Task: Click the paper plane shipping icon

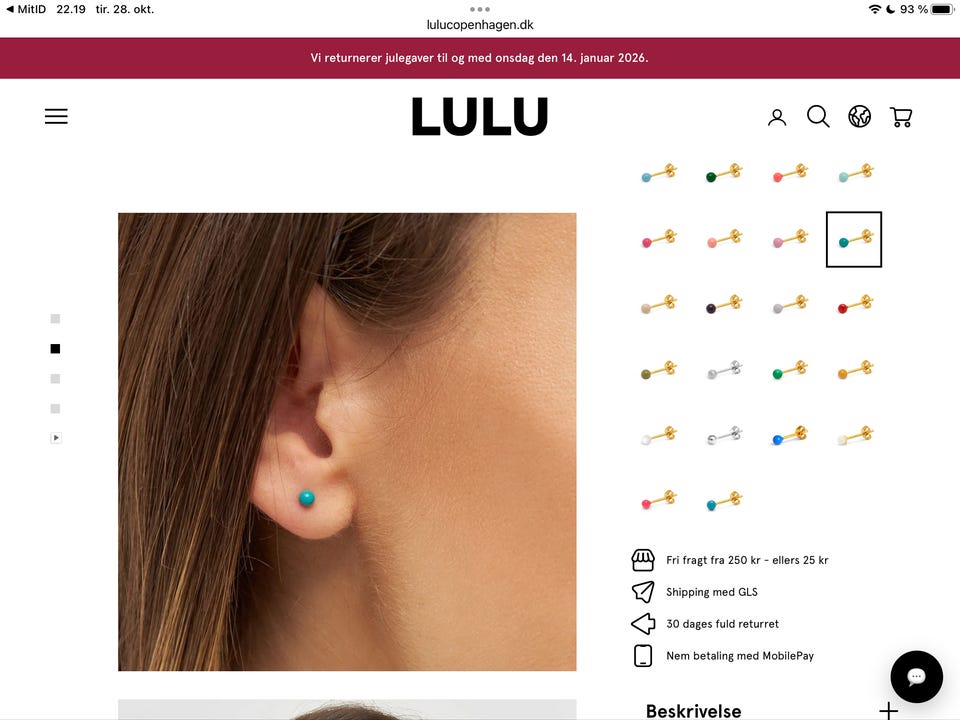Action: click(x=643, y=591)
